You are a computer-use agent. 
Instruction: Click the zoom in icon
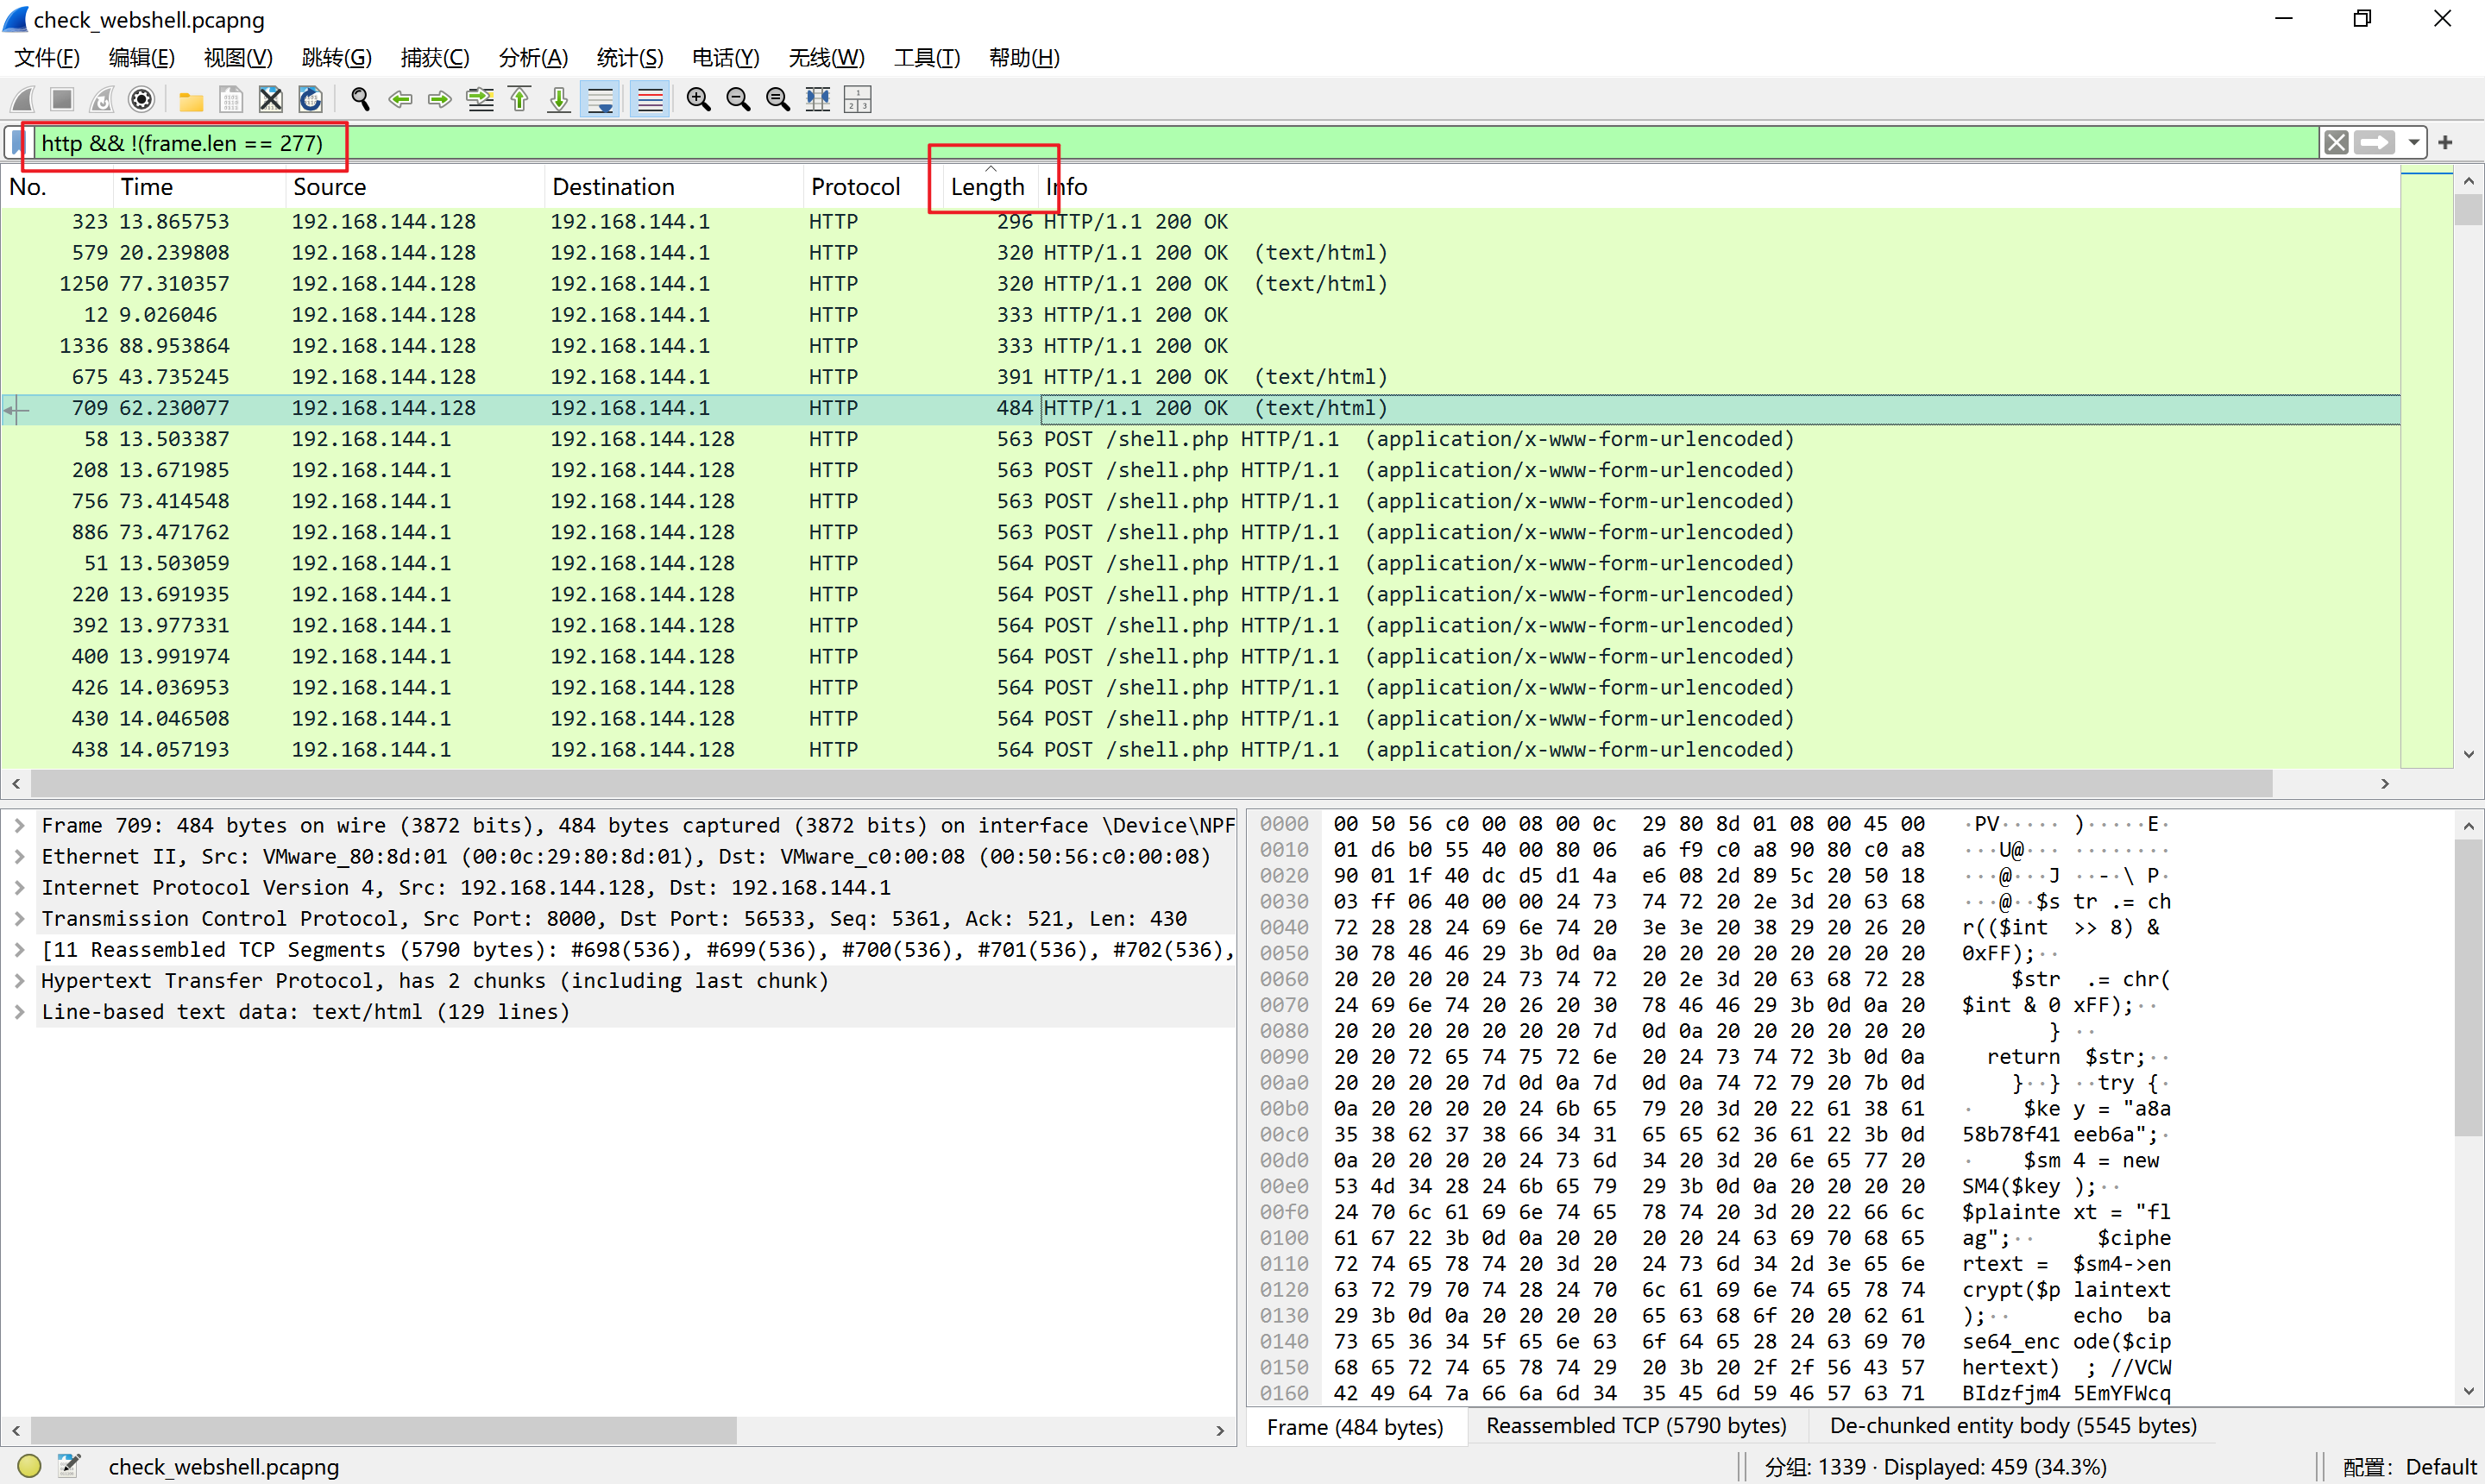click(699, 99)
